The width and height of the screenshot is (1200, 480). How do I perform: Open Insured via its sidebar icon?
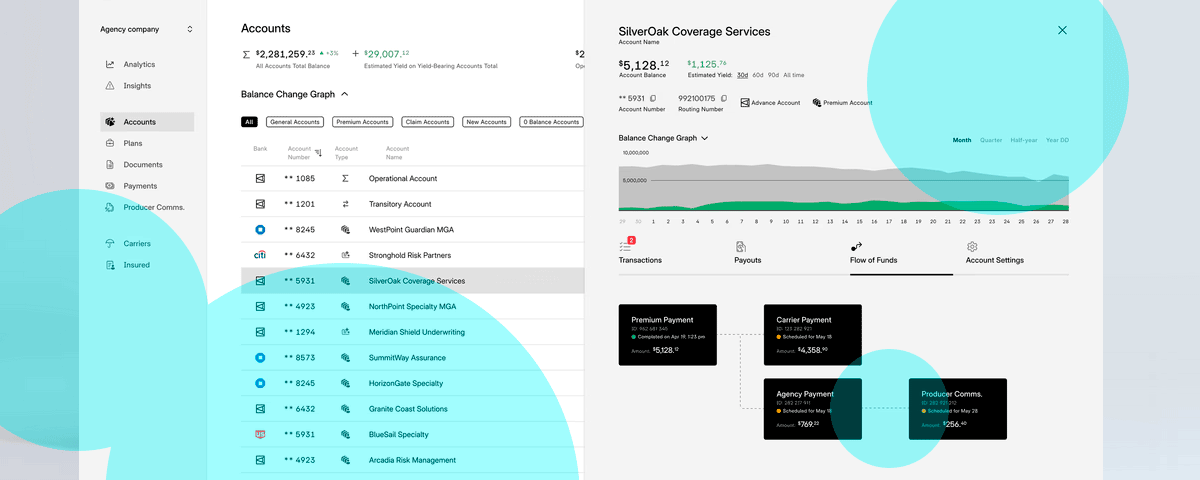(110, 265)
